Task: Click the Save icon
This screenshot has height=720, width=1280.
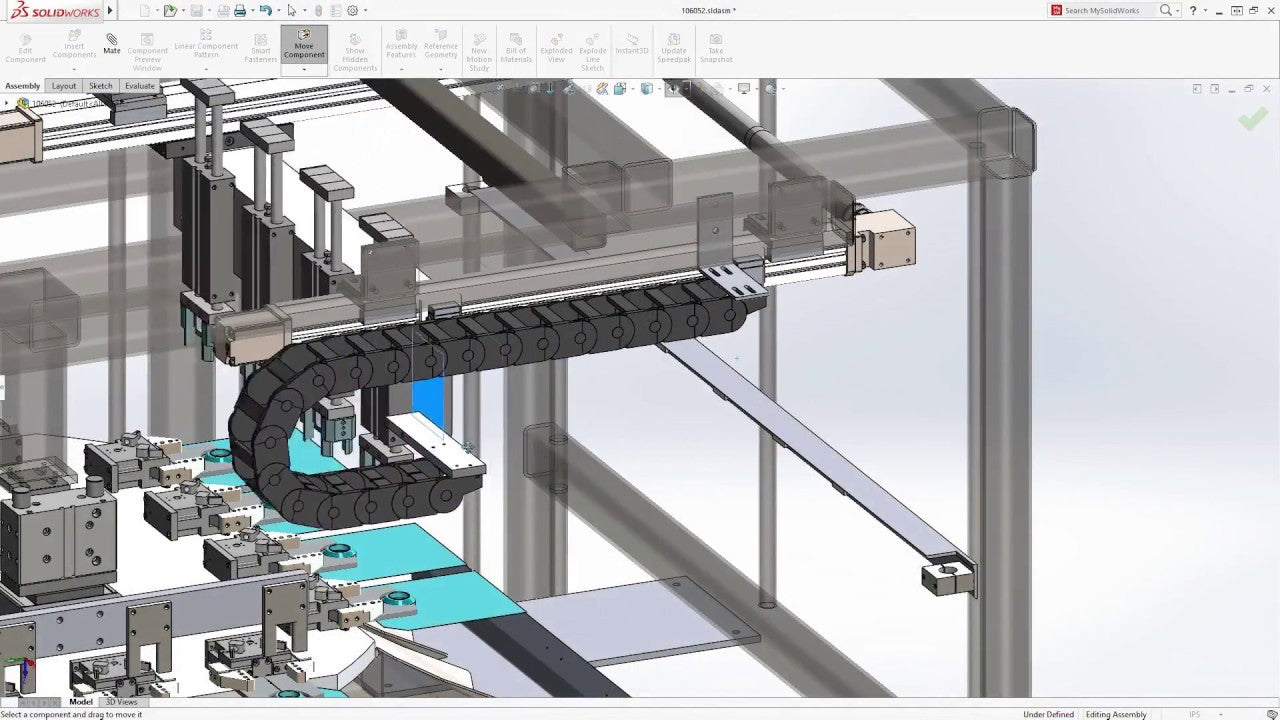Action: point(196,10)
